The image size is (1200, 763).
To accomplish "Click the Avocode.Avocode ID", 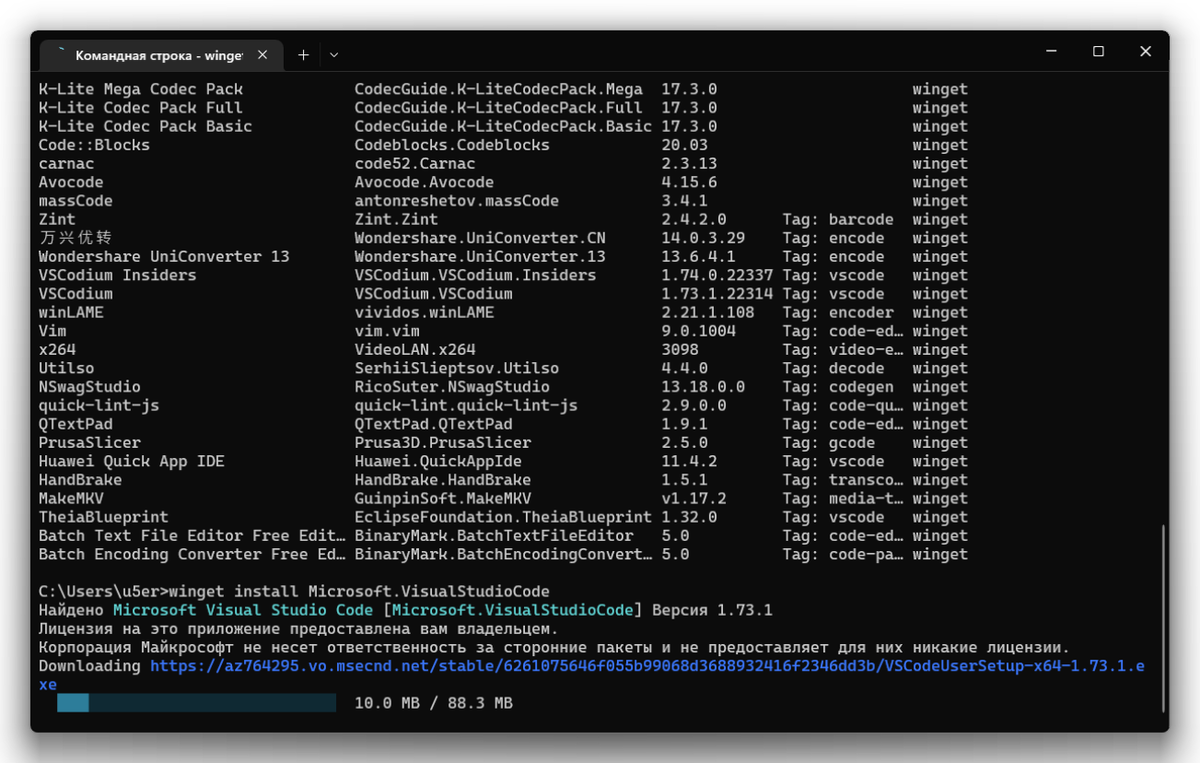I will pyautogui.click(x=424, y=182).
